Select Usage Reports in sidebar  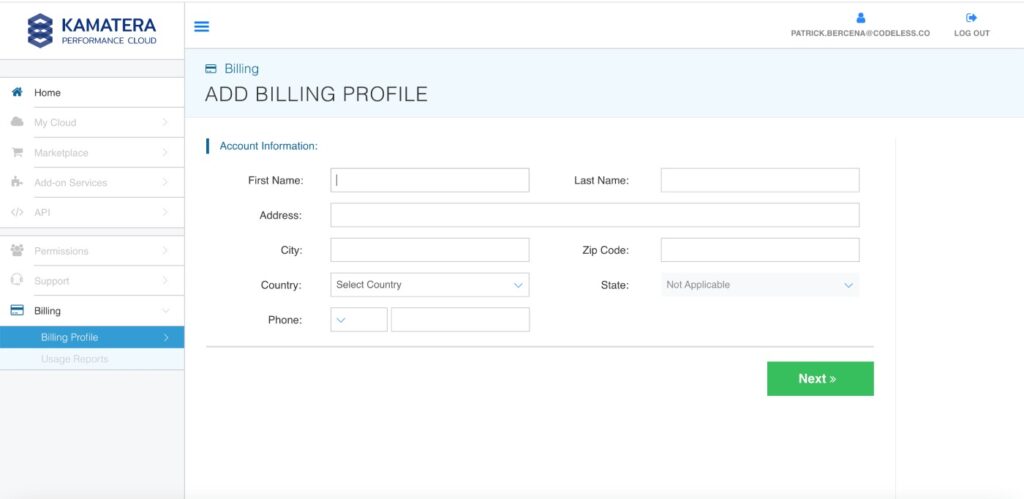coord(74,359)
